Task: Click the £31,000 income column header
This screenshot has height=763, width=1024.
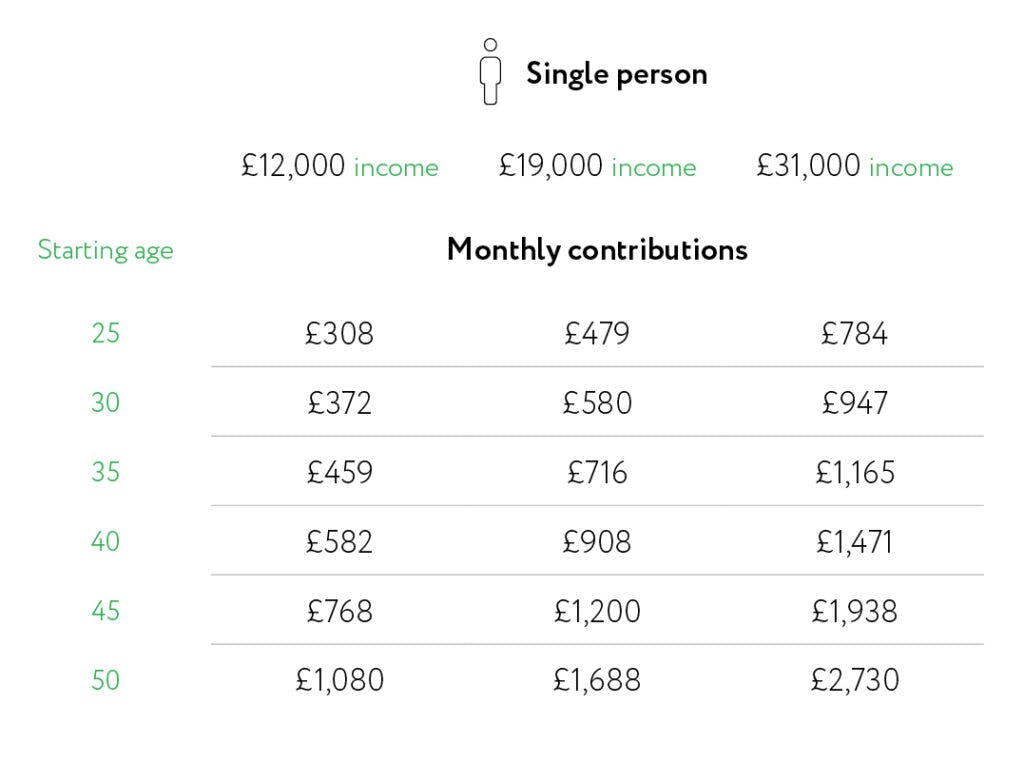Action: (x=855, y=166)
